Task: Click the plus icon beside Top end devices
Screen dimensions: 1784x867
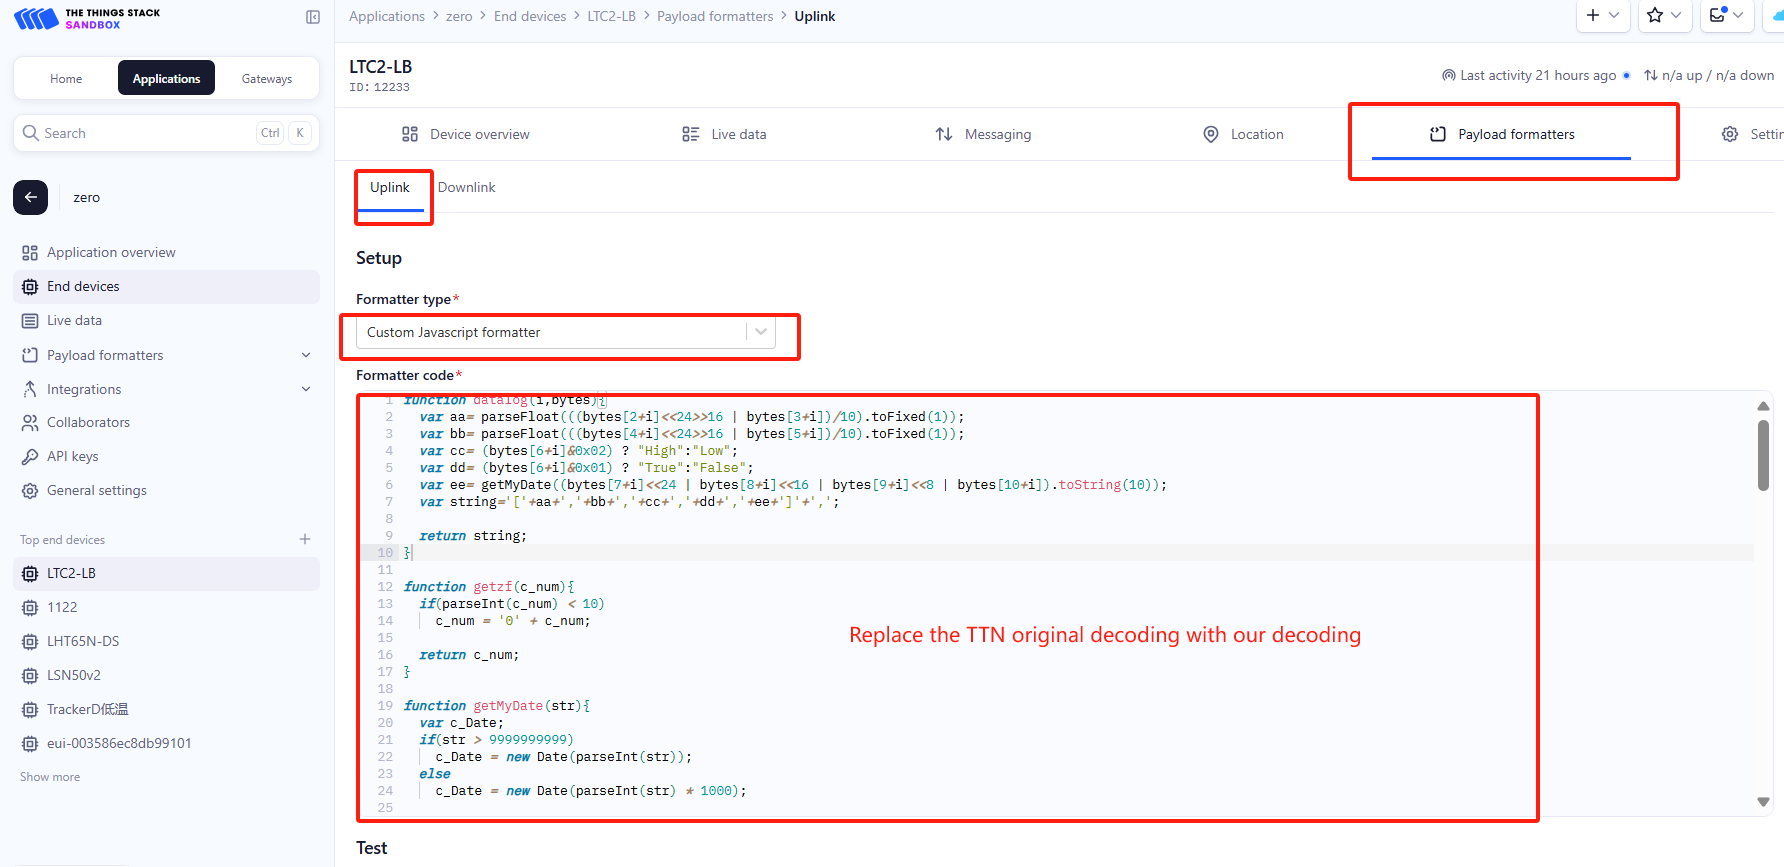Action: (x=305, y=539)
